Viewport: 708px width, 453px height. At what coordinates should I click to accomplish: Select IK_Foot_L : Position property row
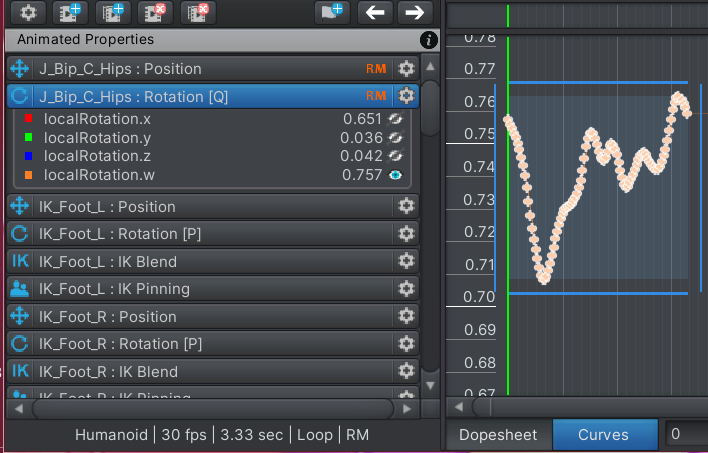[x=213, y=206]
